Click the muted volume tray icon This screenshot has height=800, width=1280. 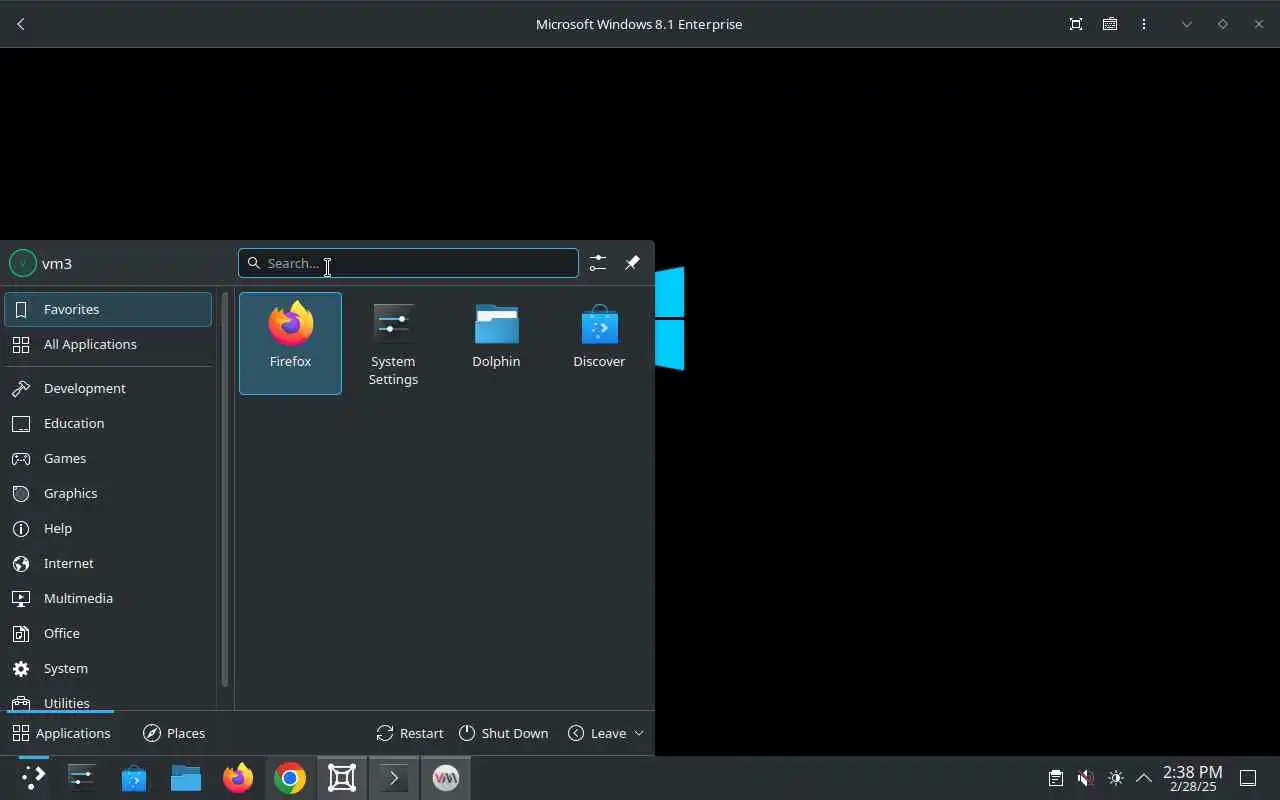(x=1085, y=778)
